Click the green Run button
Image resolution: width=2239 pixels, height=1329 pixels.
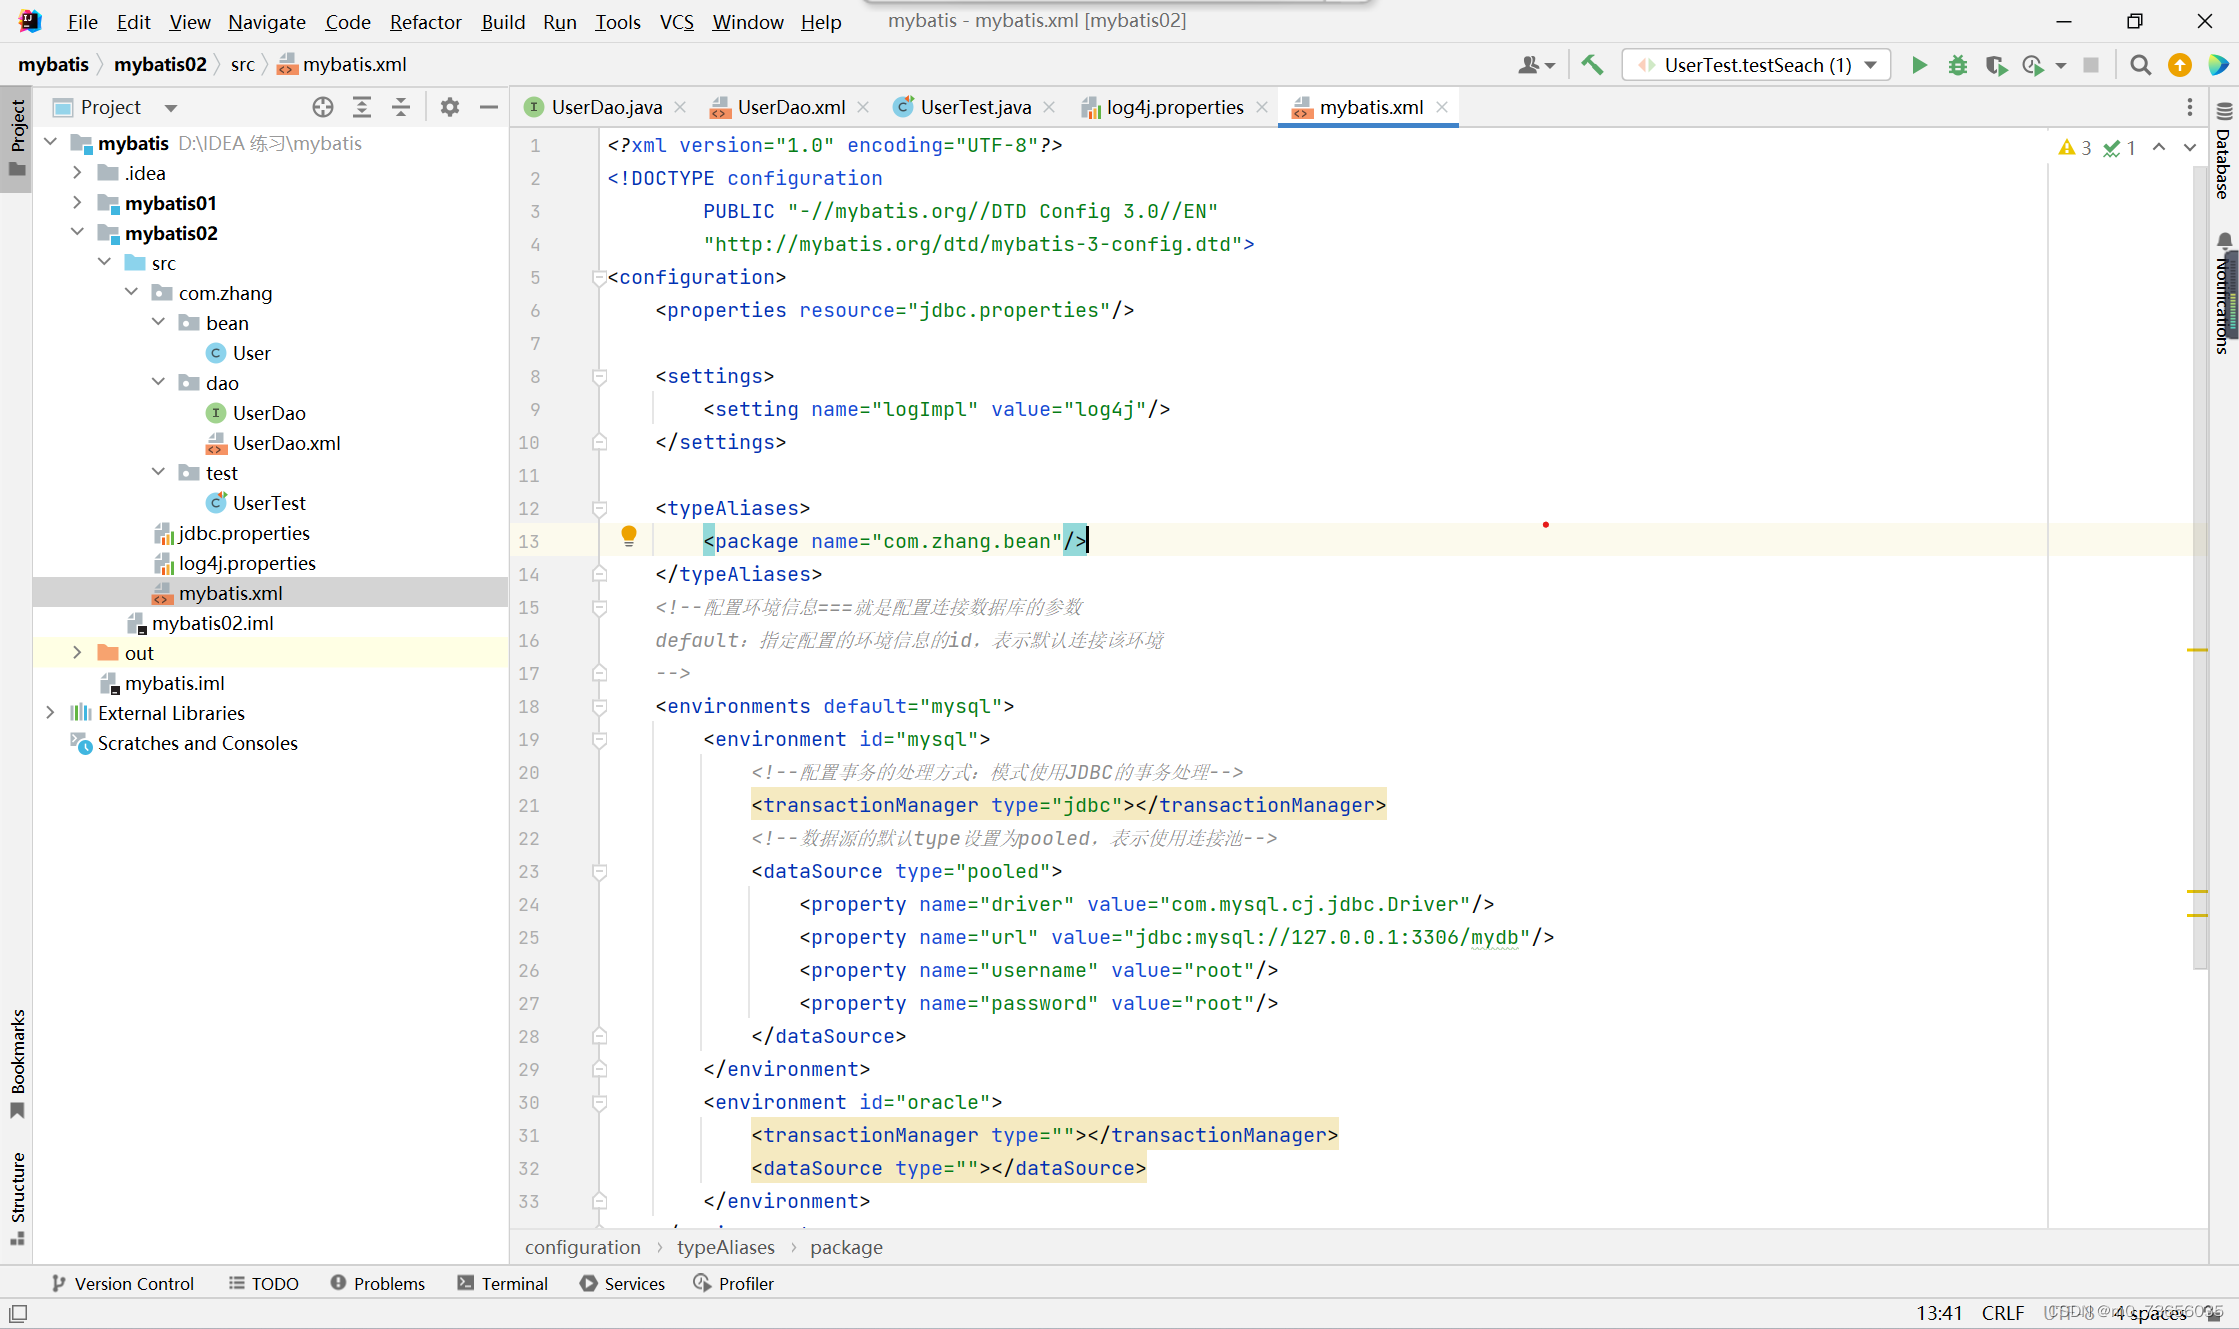coord(1919,65)
